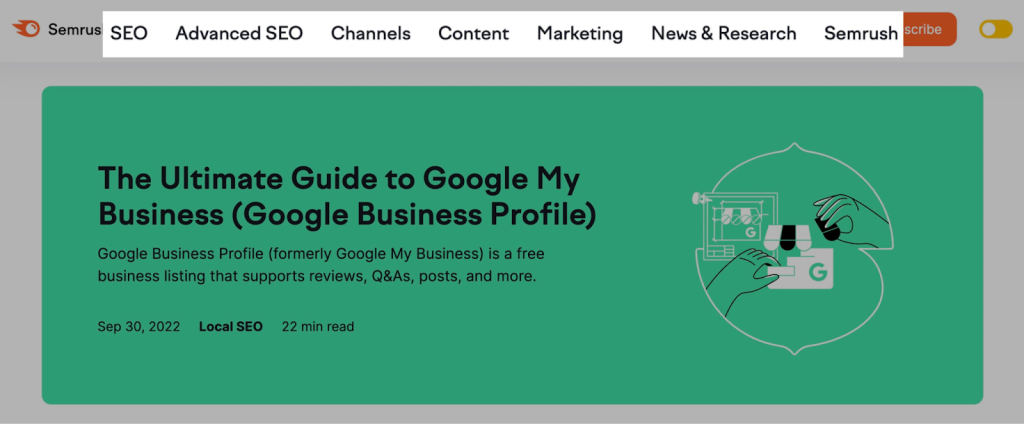Click the Sep 30, 2022 publish date

(138, 326)
